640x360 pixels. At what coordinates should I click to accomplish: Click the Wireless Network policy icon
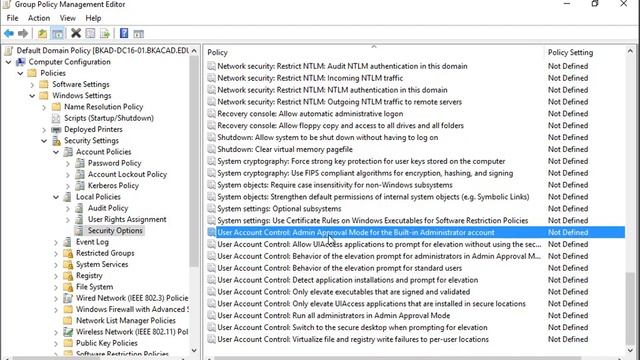tap(68, 332)
